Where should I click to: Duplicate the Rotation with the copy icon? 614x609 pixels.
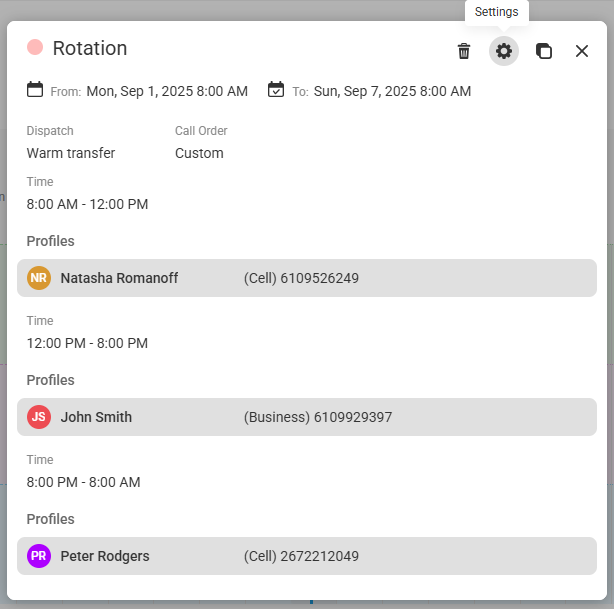[x=544, y=51]
